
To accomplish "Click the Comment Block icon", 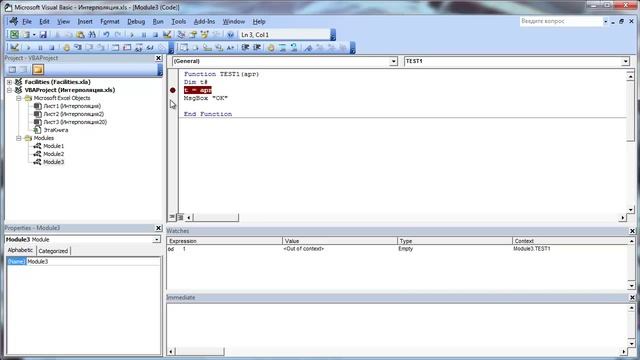I will click(282, 48).
